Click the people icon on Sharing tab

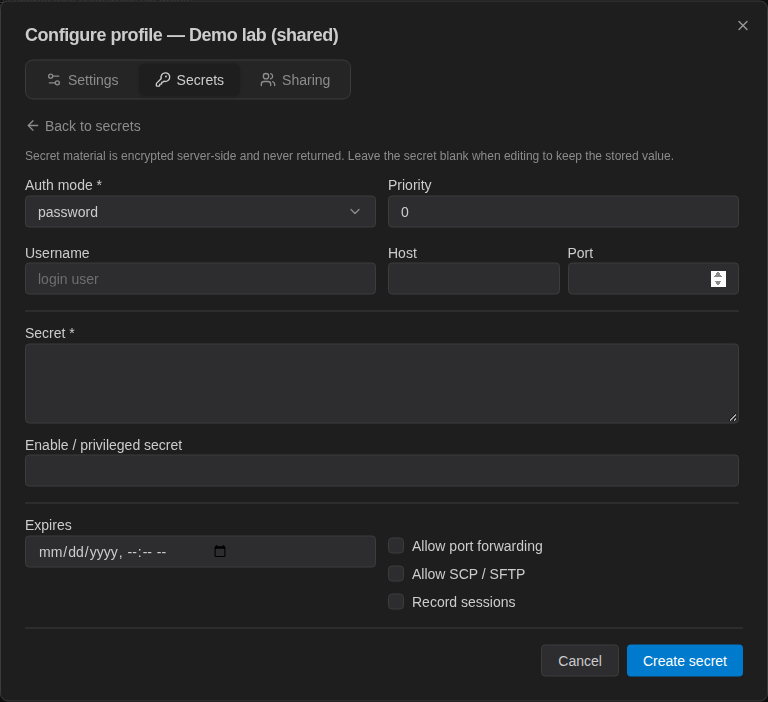[x=267, y=80]
